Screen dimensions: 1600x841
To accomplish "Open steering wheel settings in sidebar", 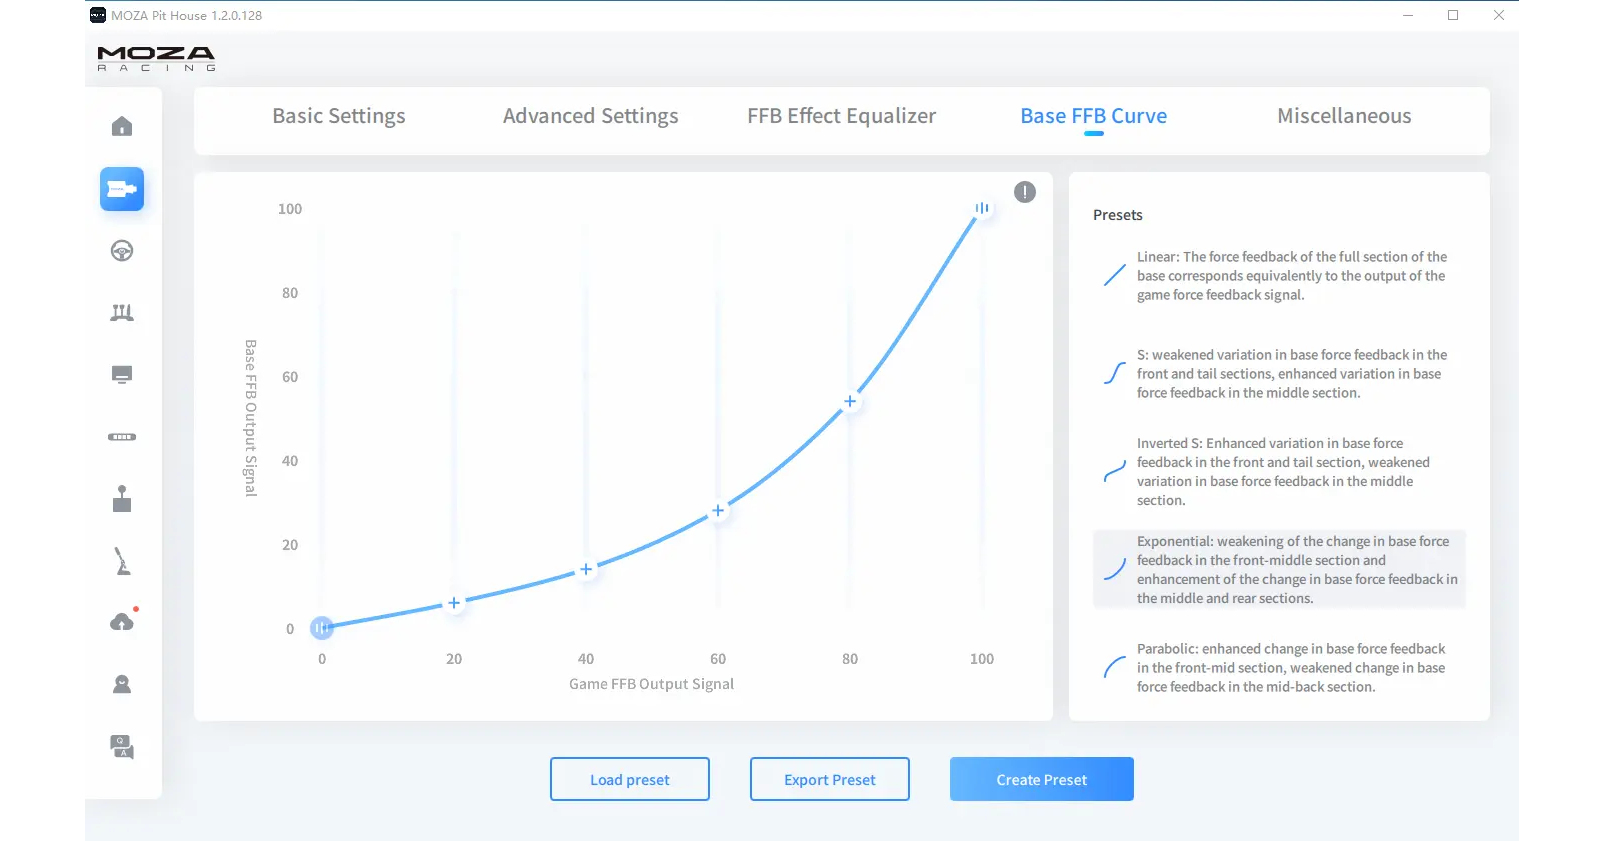I will click(122, 251).
